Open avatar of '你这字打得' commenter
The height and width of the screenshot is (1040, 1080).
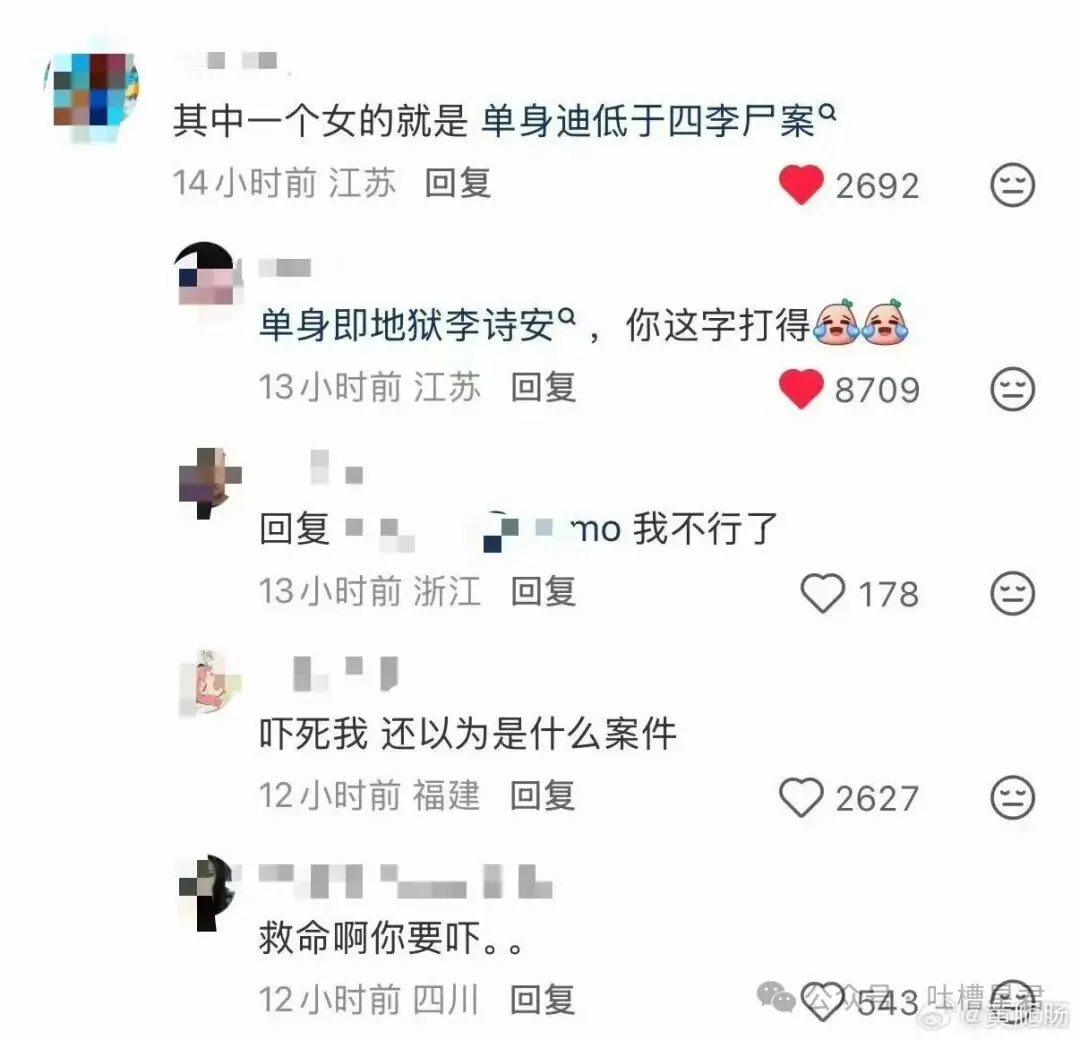coord(209,274)
